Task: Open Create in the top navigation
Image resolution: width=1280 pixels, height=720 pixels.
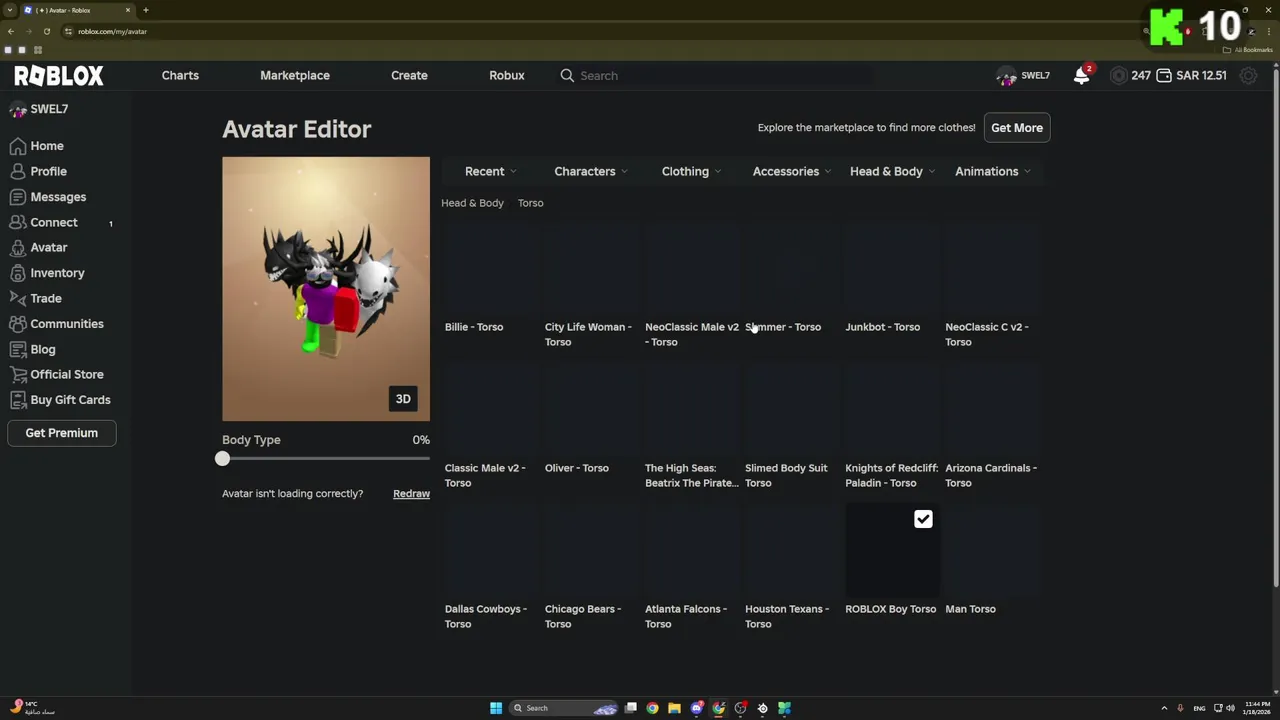Action: tap(409, 75)
